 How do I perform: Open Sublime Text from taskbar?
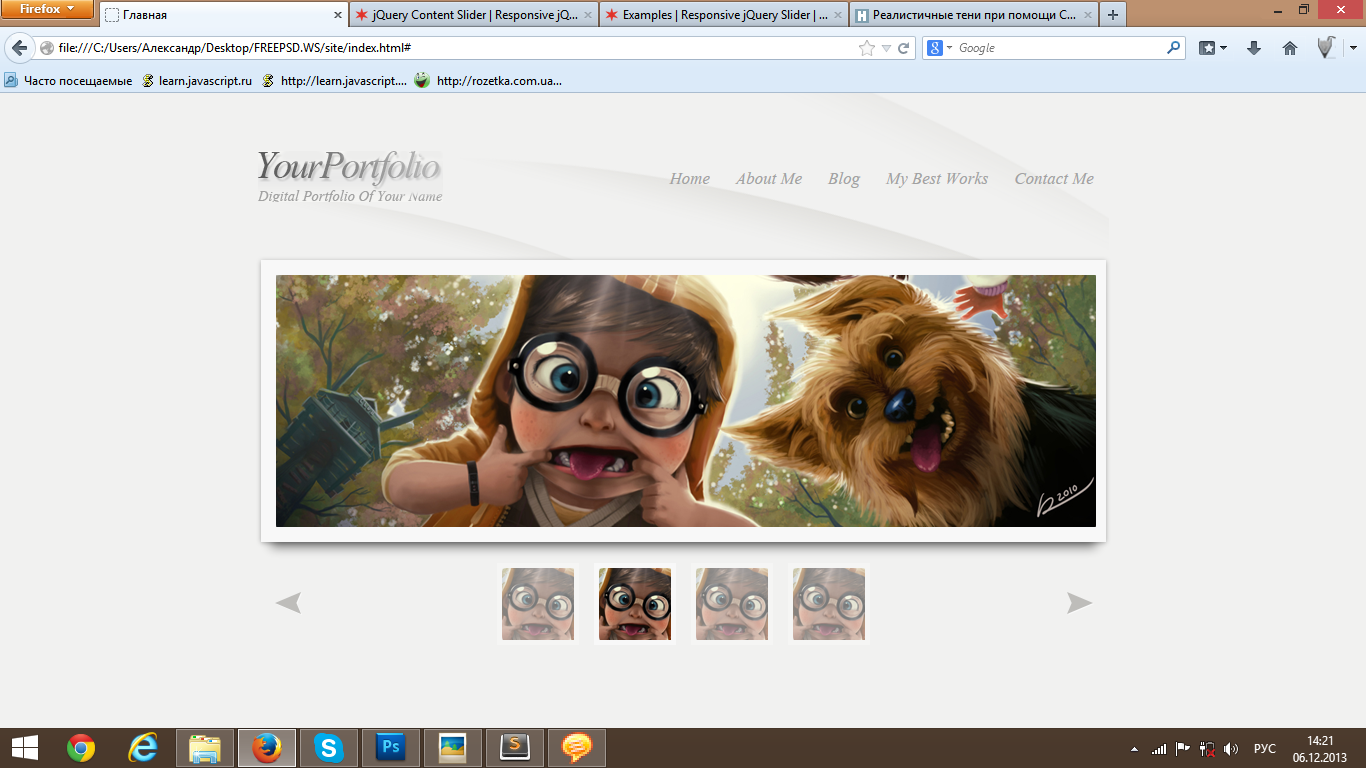[515, 748]
